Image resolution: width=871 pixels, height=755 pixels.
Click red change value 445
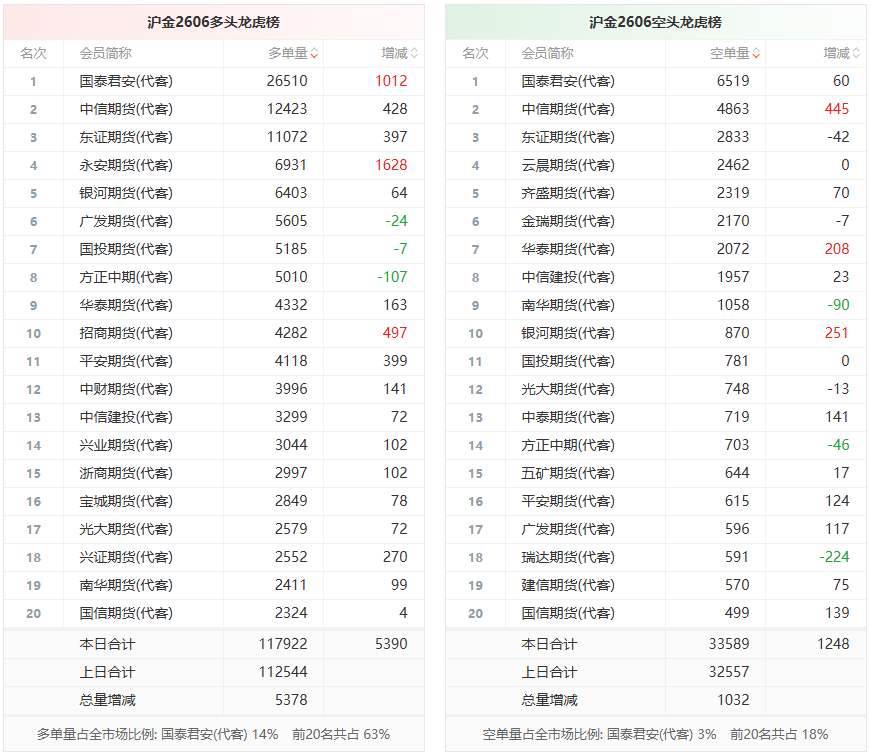pyautogui.click(x=837, y=109)
